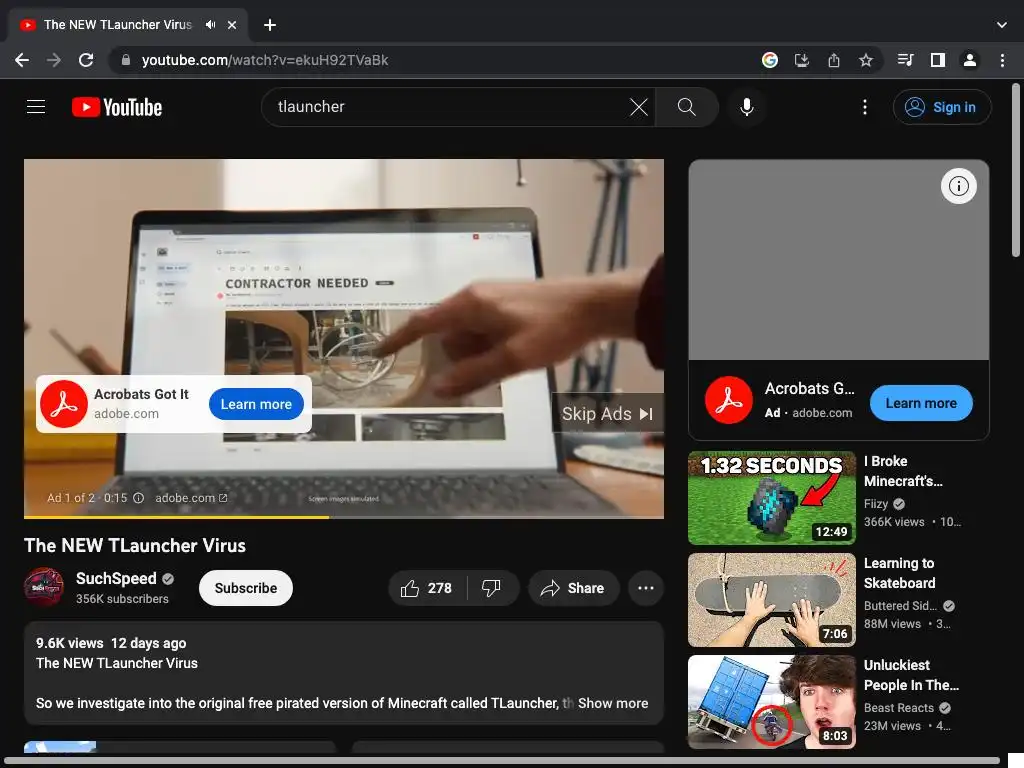This screenshot has width=1024, height=768.
Task: Reload the YouTube page
Action: (x=86, y=60)
